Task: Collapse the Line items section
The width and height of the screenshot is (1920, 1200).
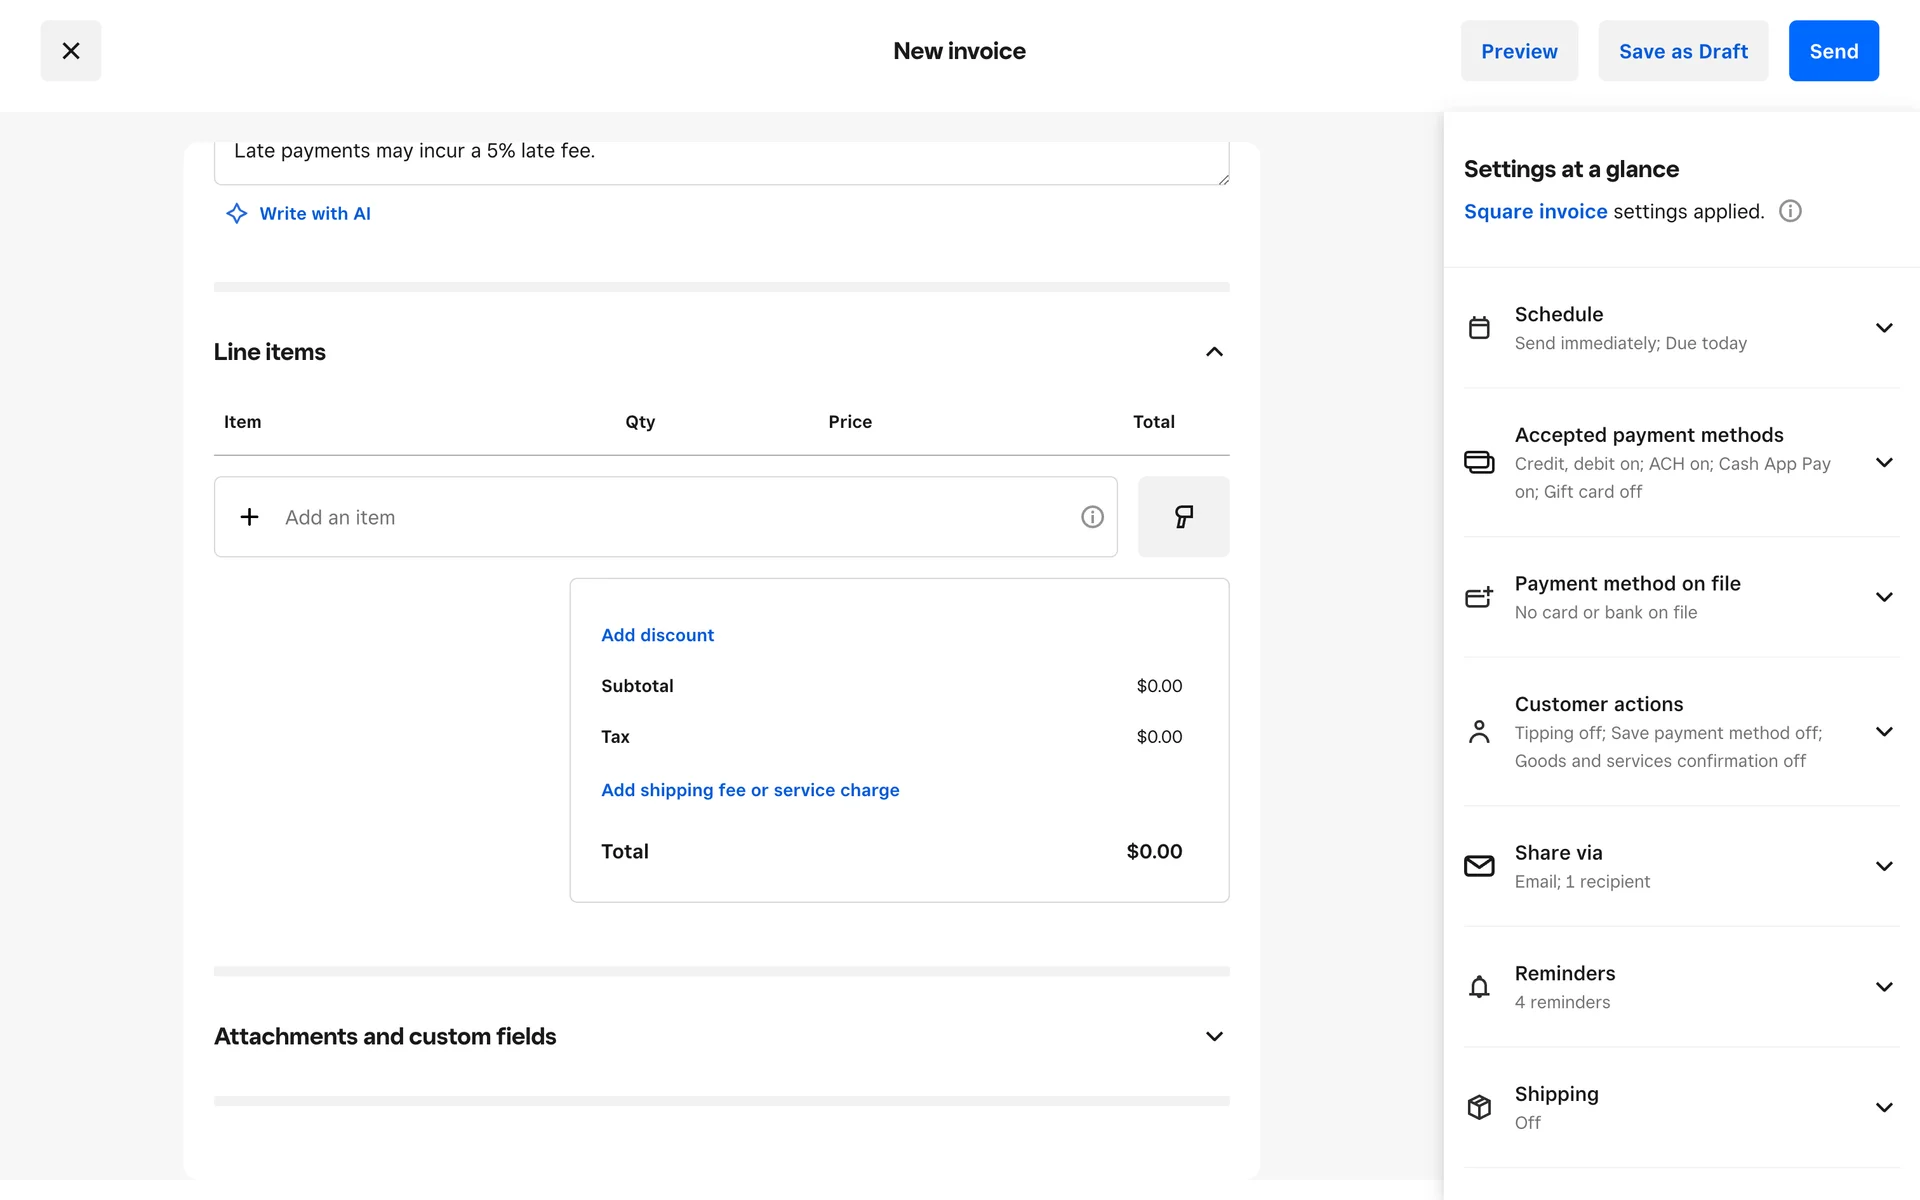Action: click(1214, 352)
